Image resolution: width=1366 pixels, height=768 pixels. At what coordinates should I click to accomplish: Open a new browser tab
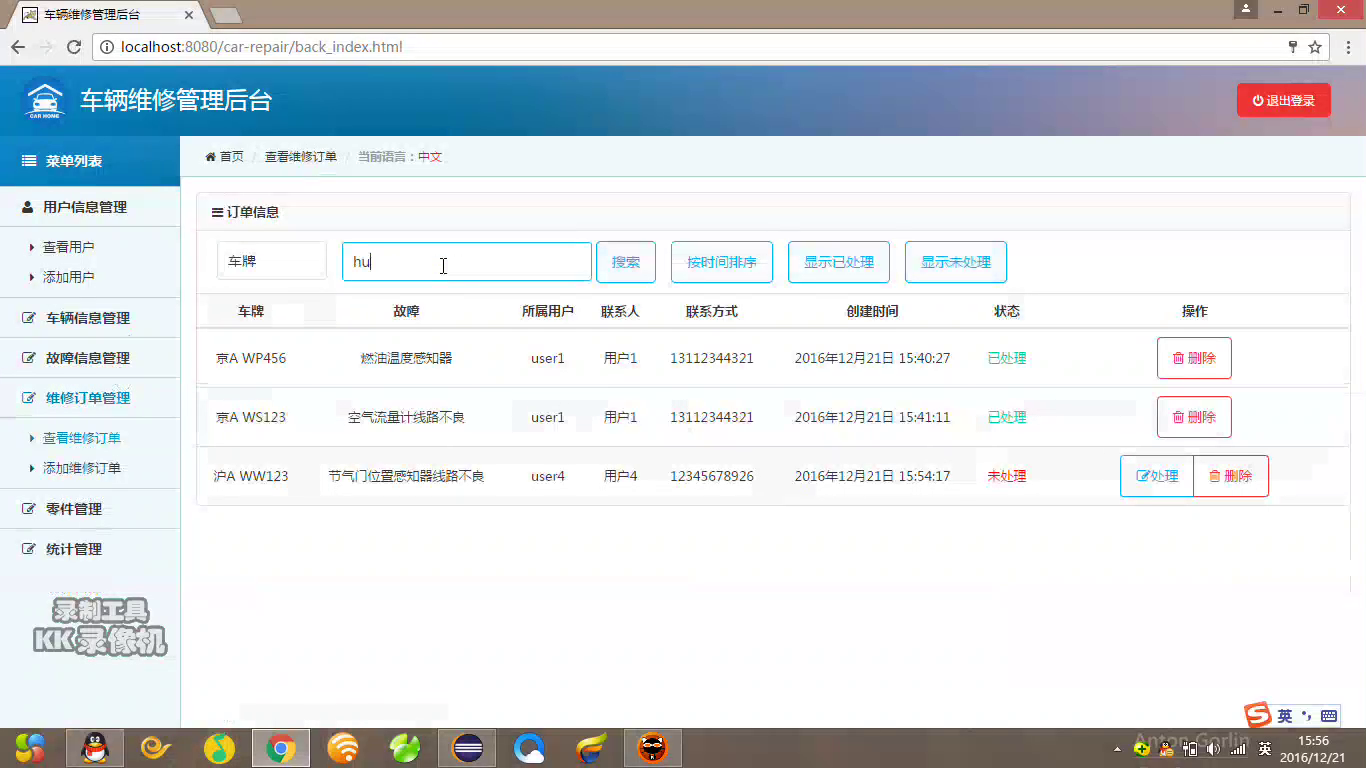[x=226, y=15]
